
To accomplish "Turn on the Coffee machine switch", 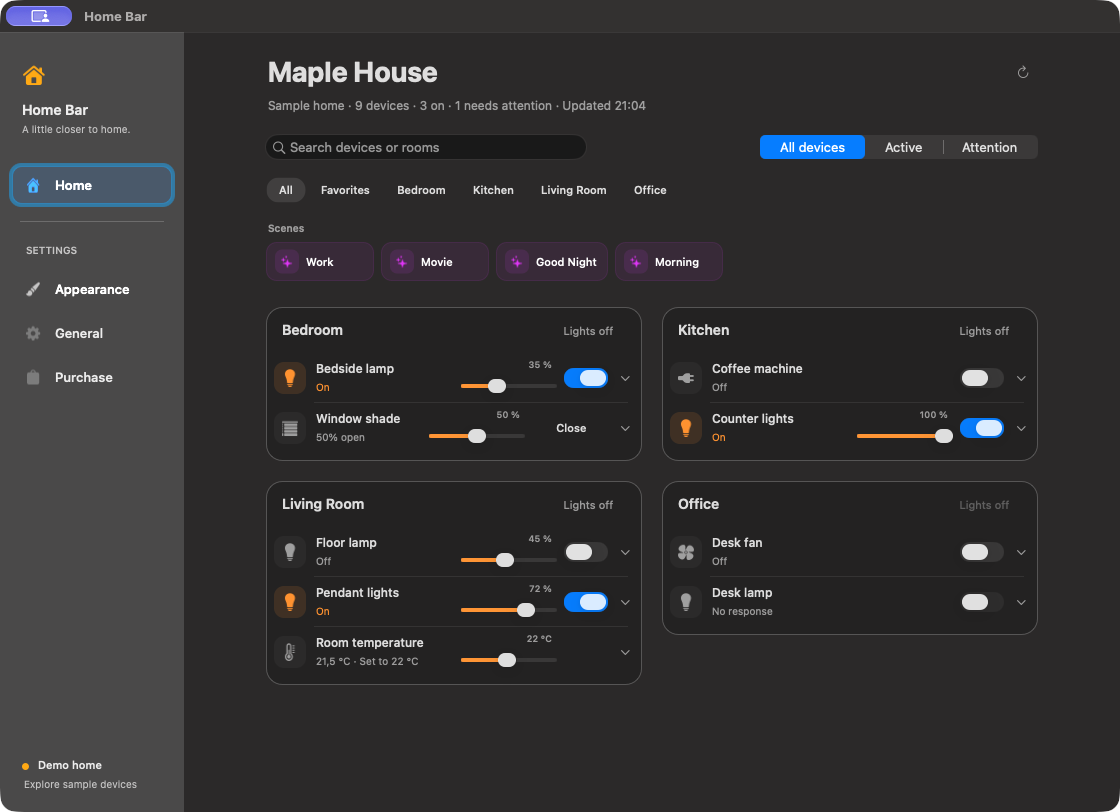I will coord(981,378).
